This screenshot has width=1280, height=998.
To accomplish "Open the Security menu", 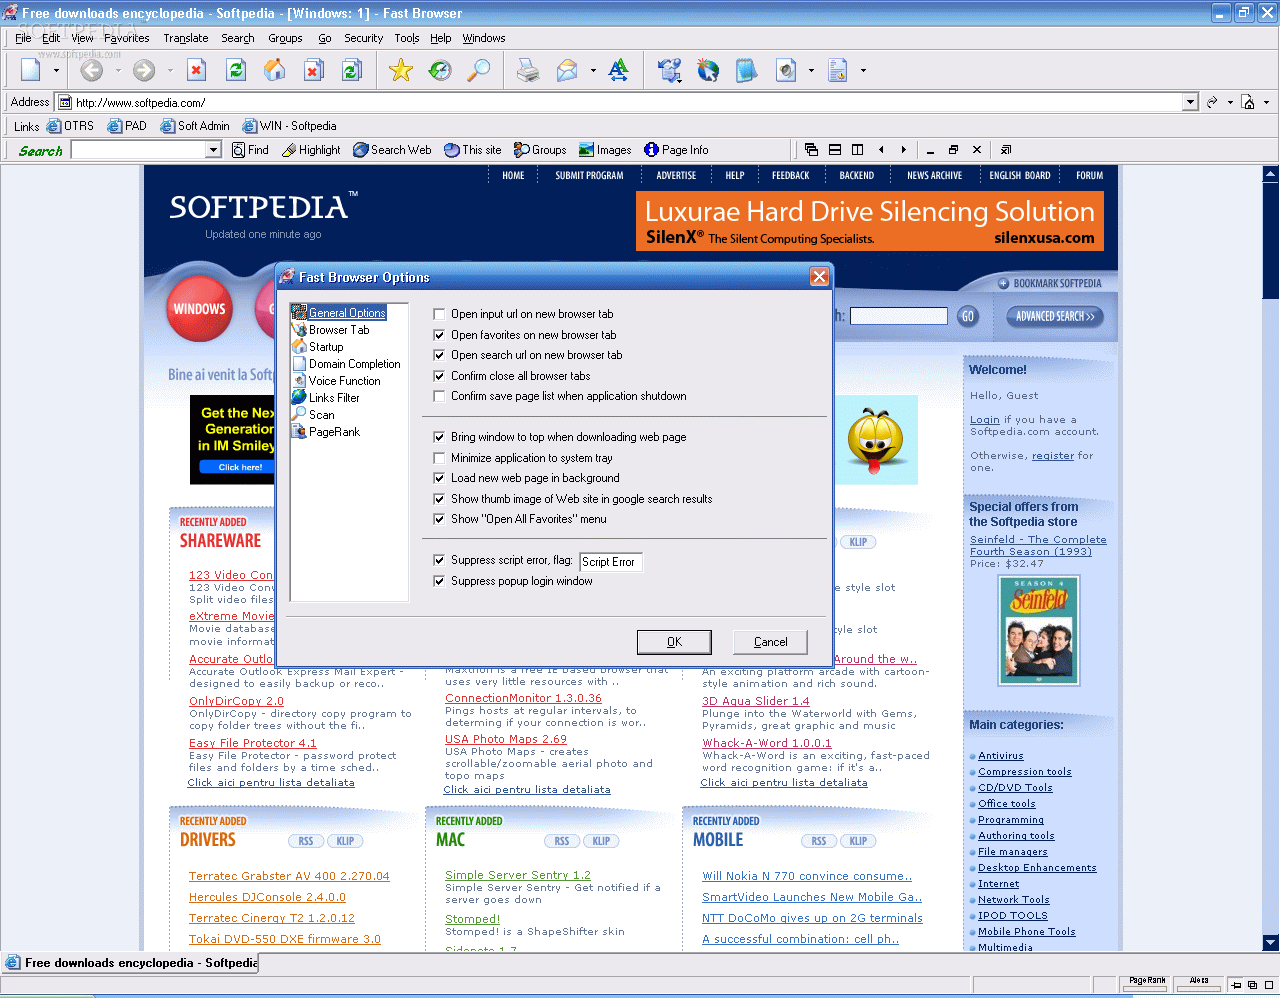I will pos(364,38).
